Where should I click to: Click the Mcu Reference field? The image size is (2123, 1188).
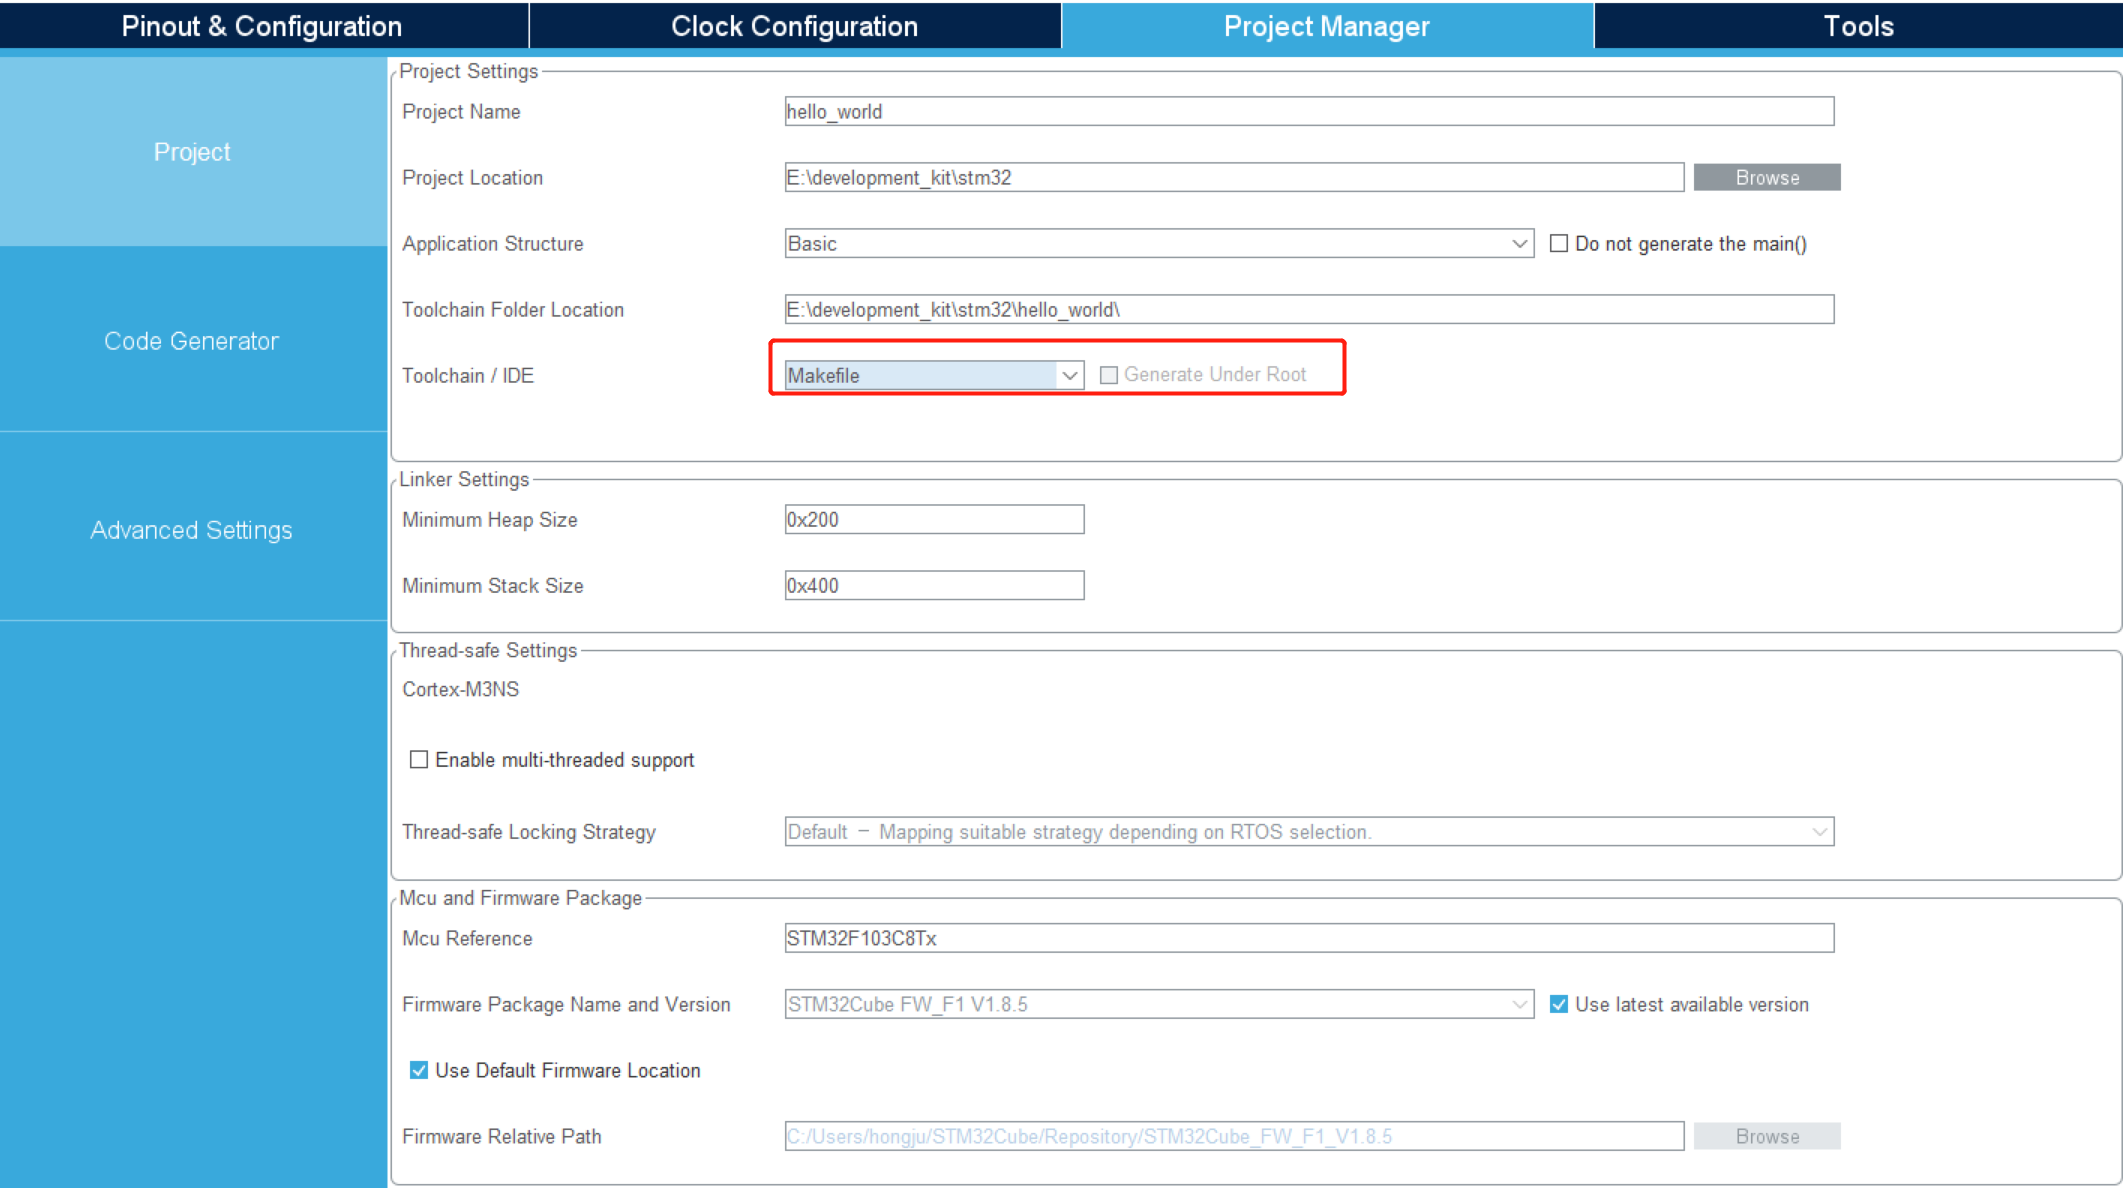[1309, 938]
